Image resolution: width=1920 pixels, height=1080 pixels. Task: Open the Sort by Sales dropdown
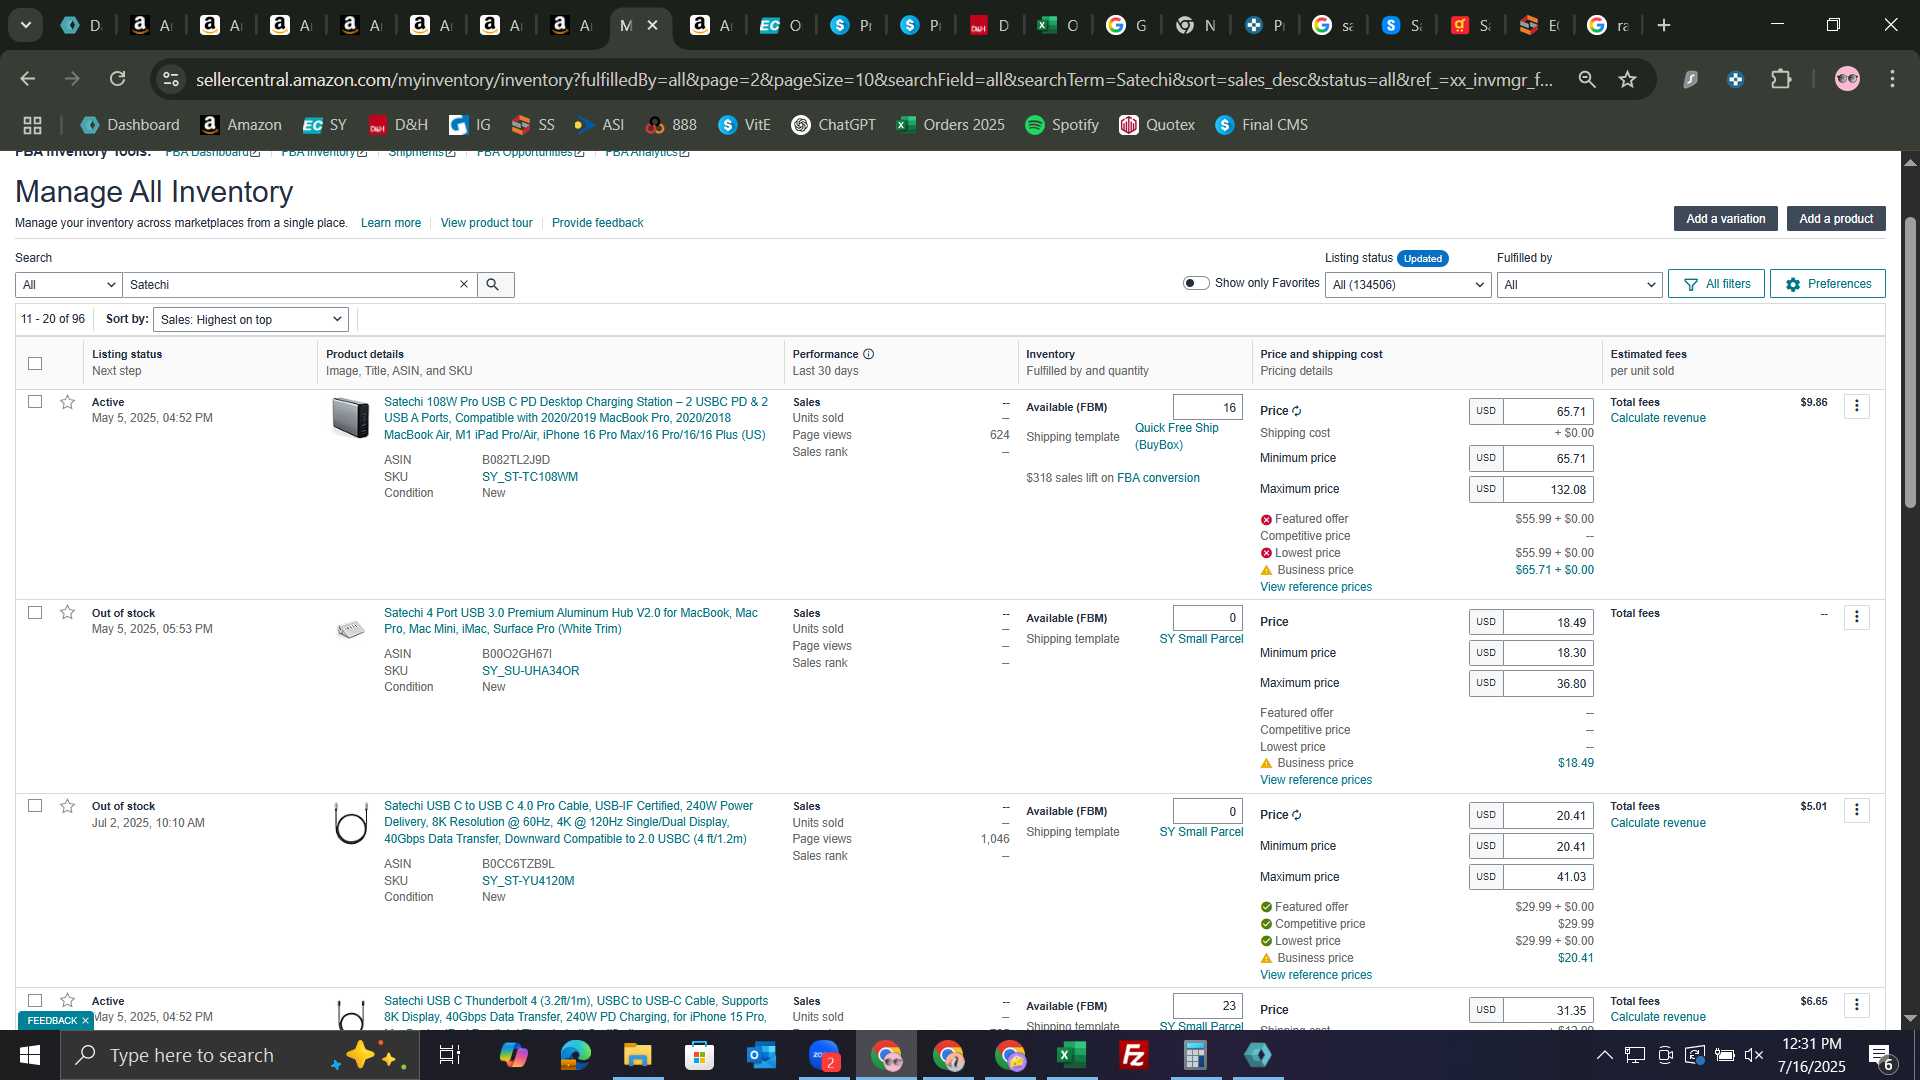(x=251, y=320)
